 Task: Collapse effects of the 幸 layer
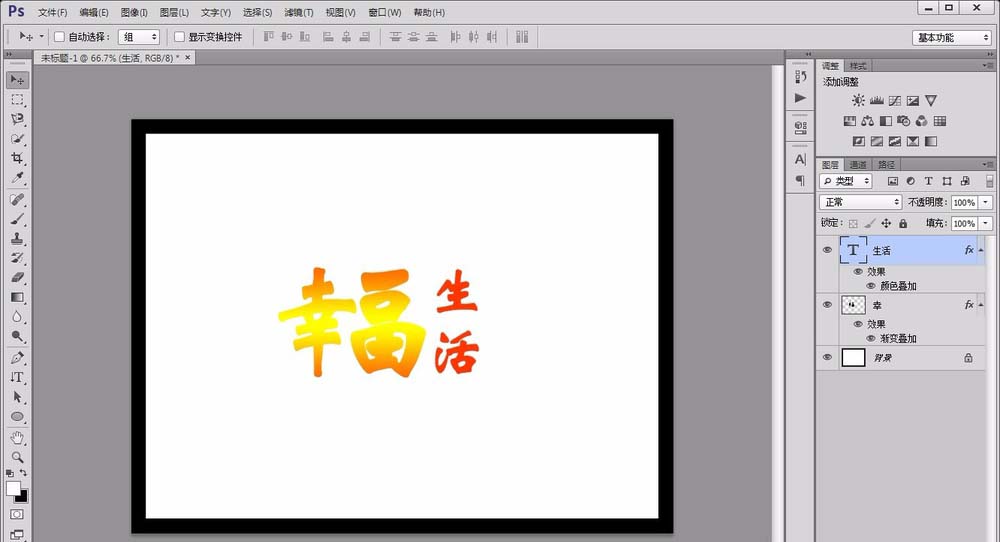click(981, 305)
